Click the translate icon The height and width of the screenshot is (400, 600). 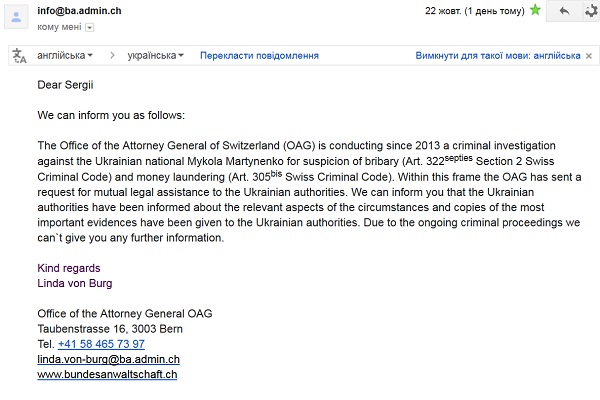point(19,56)
